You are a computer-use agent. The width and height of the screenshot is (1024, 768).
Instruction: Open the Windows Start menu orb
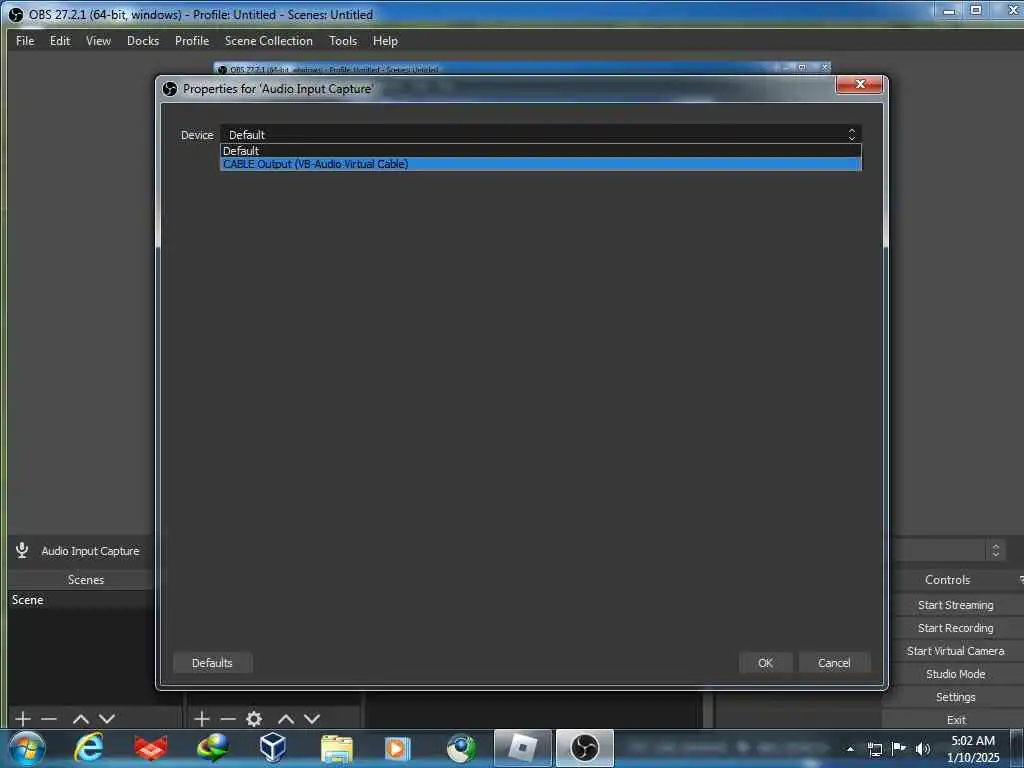coord(26,748)
